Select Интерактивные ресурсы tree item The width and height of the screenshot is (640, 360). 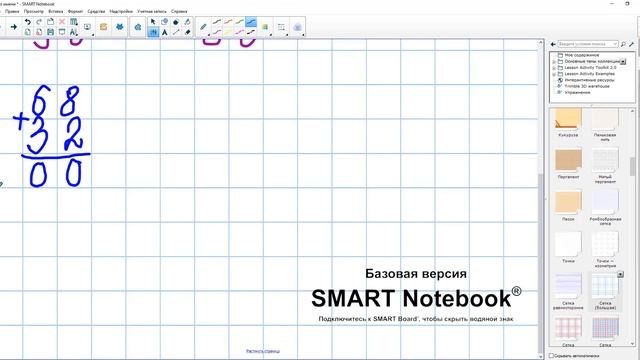[589, 80]
